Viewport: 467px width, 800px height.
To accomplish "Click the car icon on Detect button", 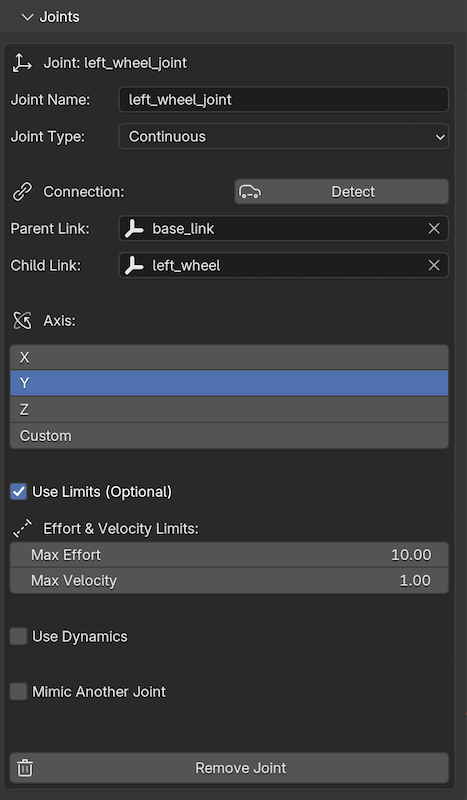I will click(250, 192).
